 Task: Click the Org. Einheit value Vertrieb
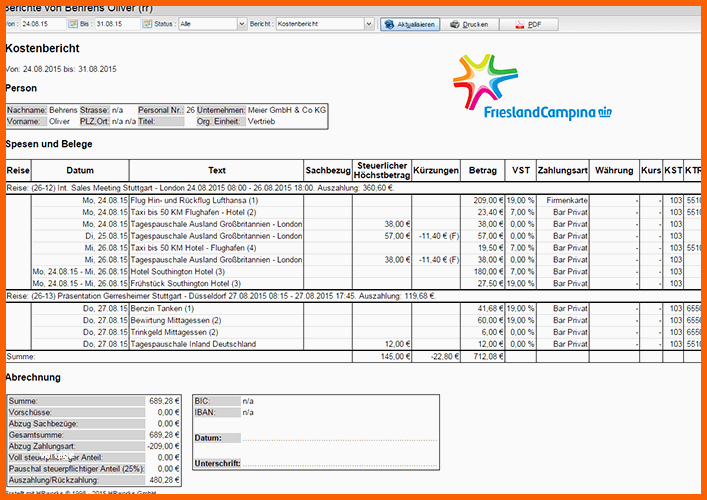[261, 121]
